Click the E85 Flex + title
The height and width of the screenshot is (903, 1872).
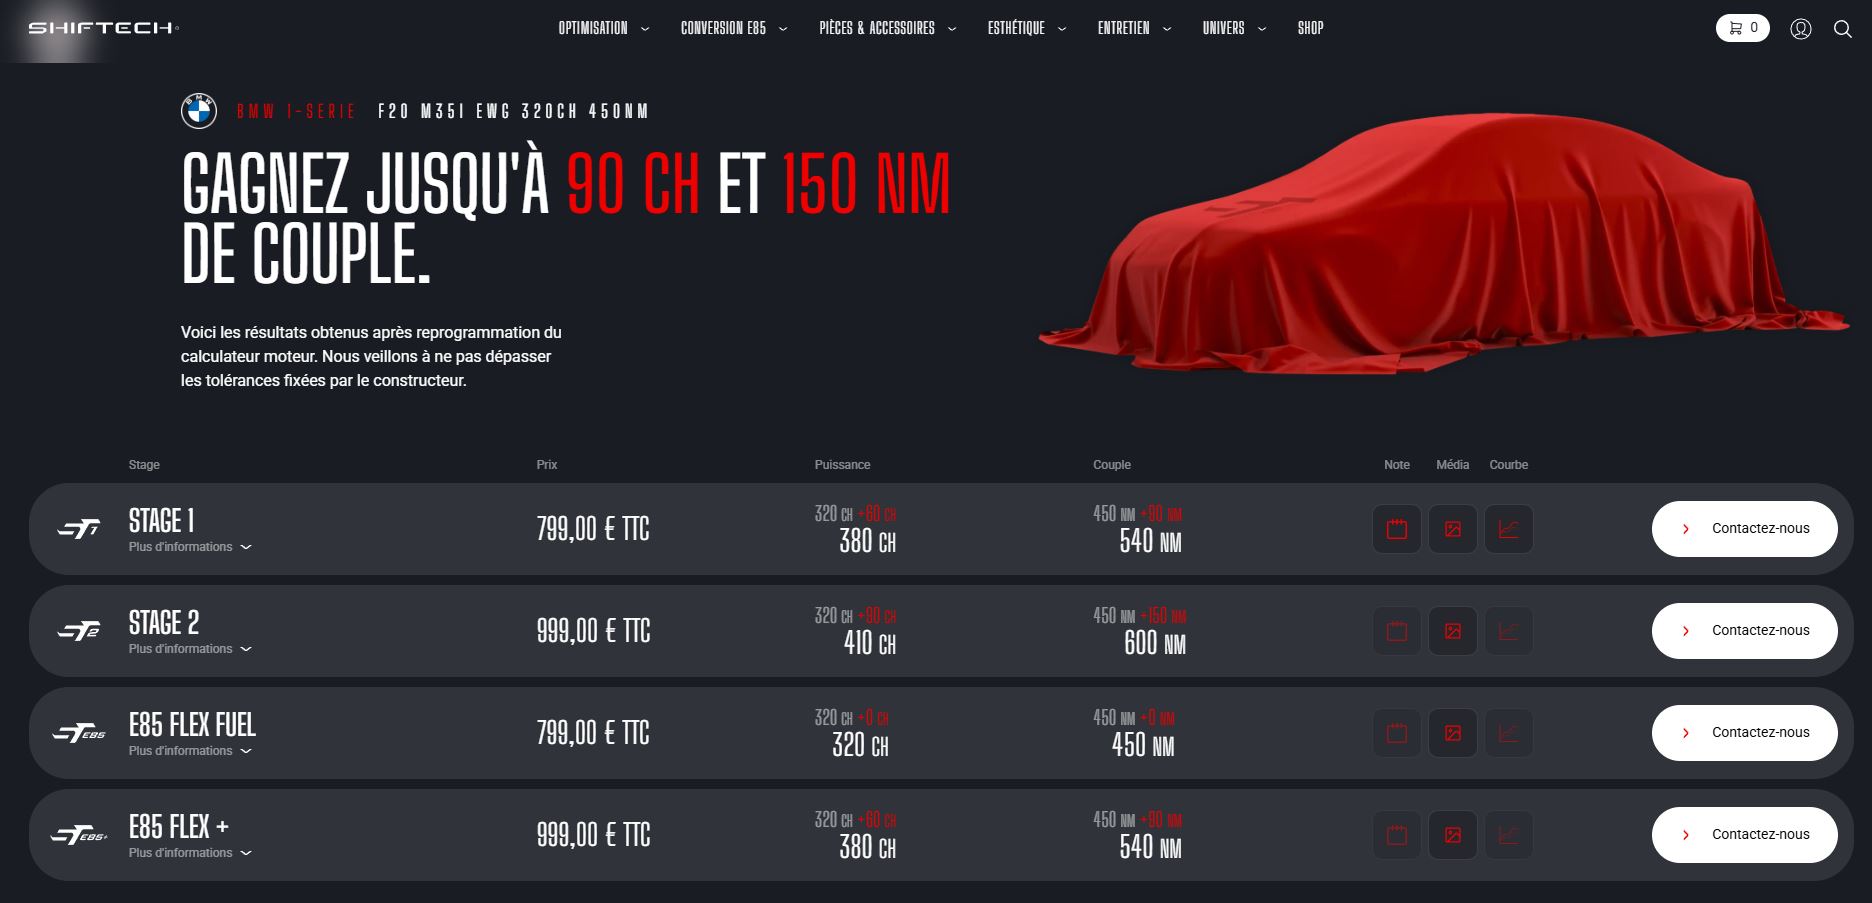coord(179,827)
